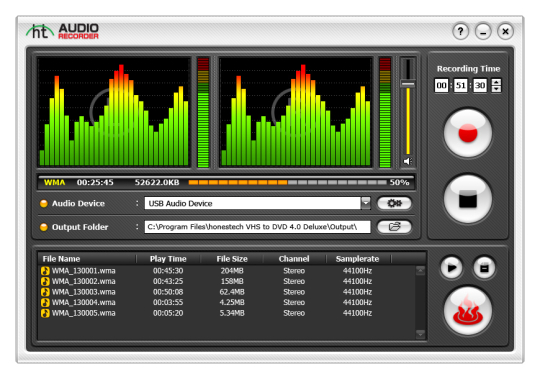The image size is (540, 379).
Task: Click the WMA format label
Action: point(54,182)
